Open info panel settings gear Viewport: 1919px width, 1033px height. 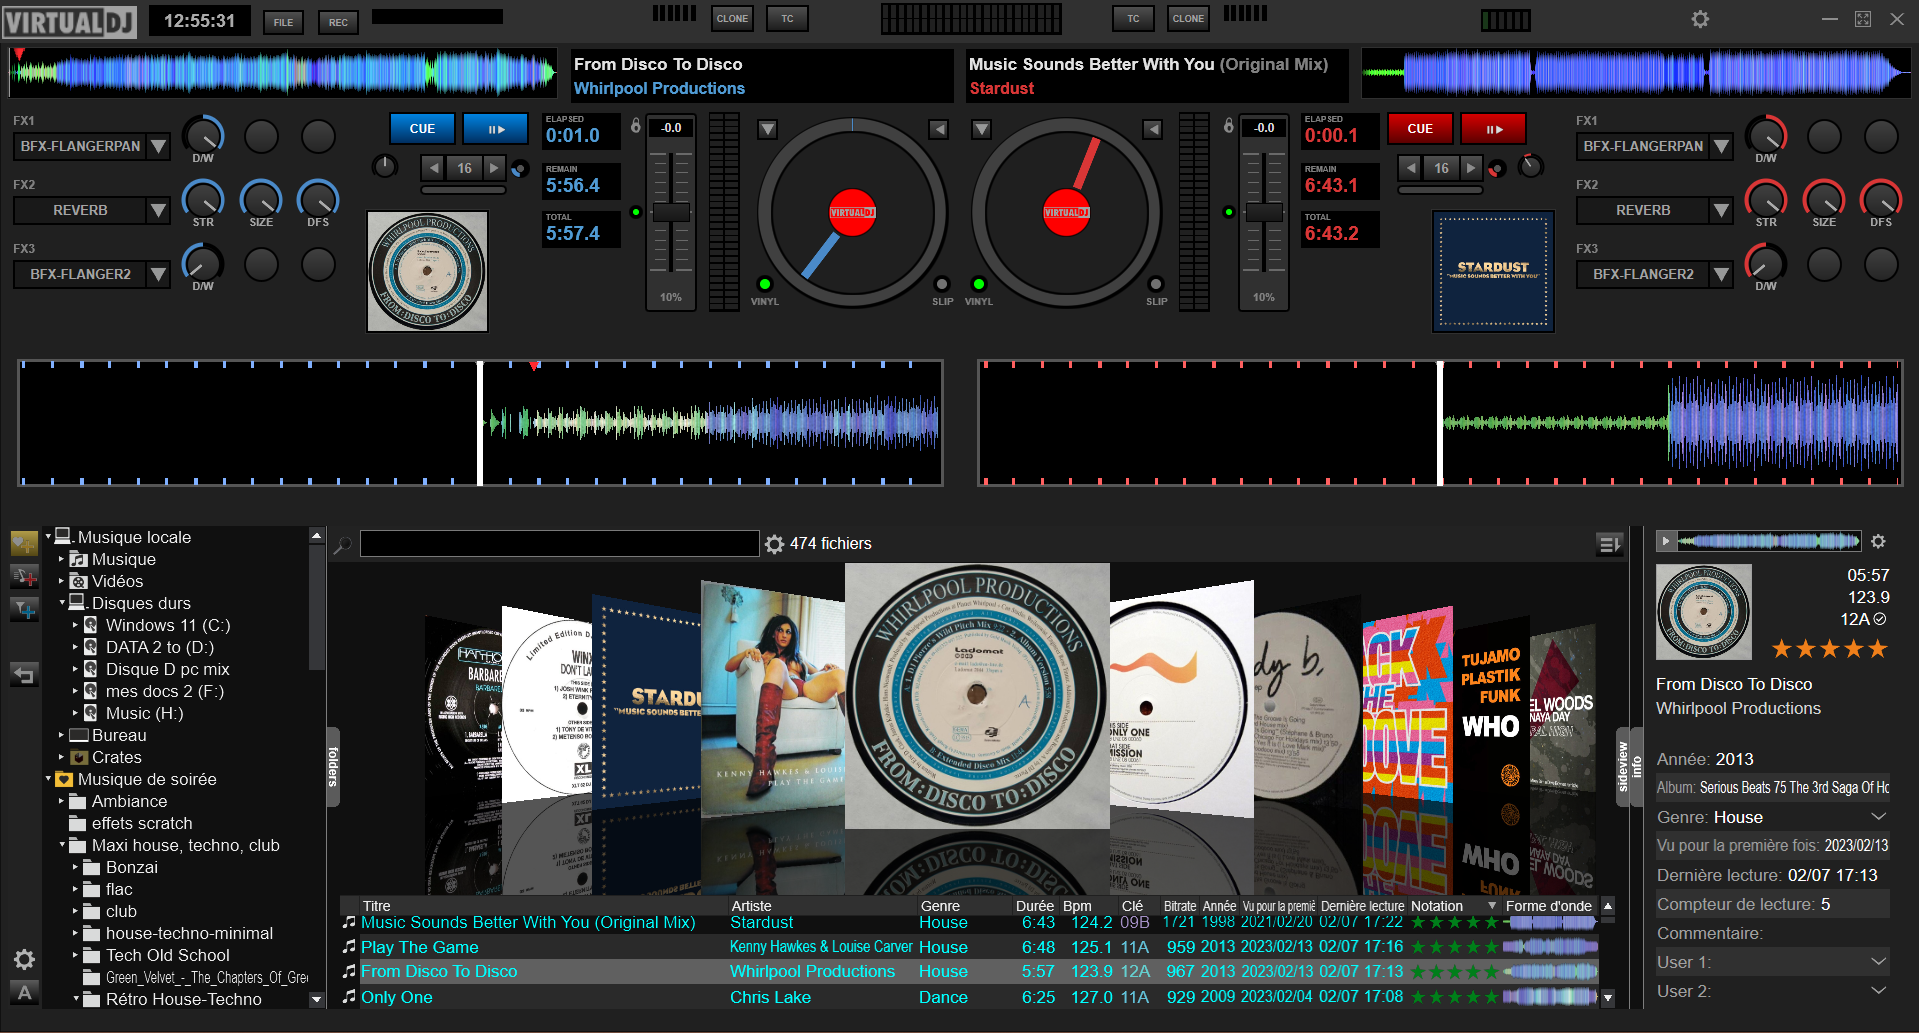(x=1878, y=541)
